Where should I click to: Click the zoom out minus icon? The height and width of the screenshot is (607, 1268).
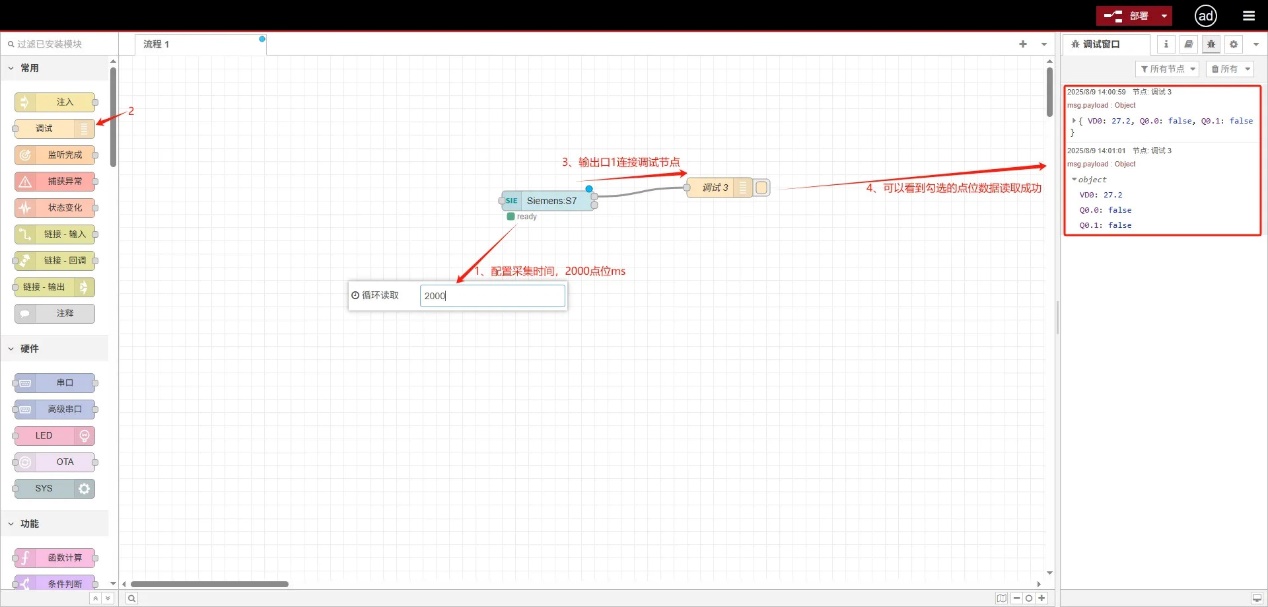point(1016,598)
